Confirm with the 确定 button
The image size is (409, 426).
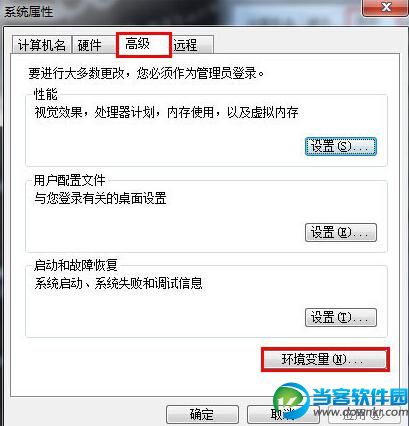tap(202, 415)
